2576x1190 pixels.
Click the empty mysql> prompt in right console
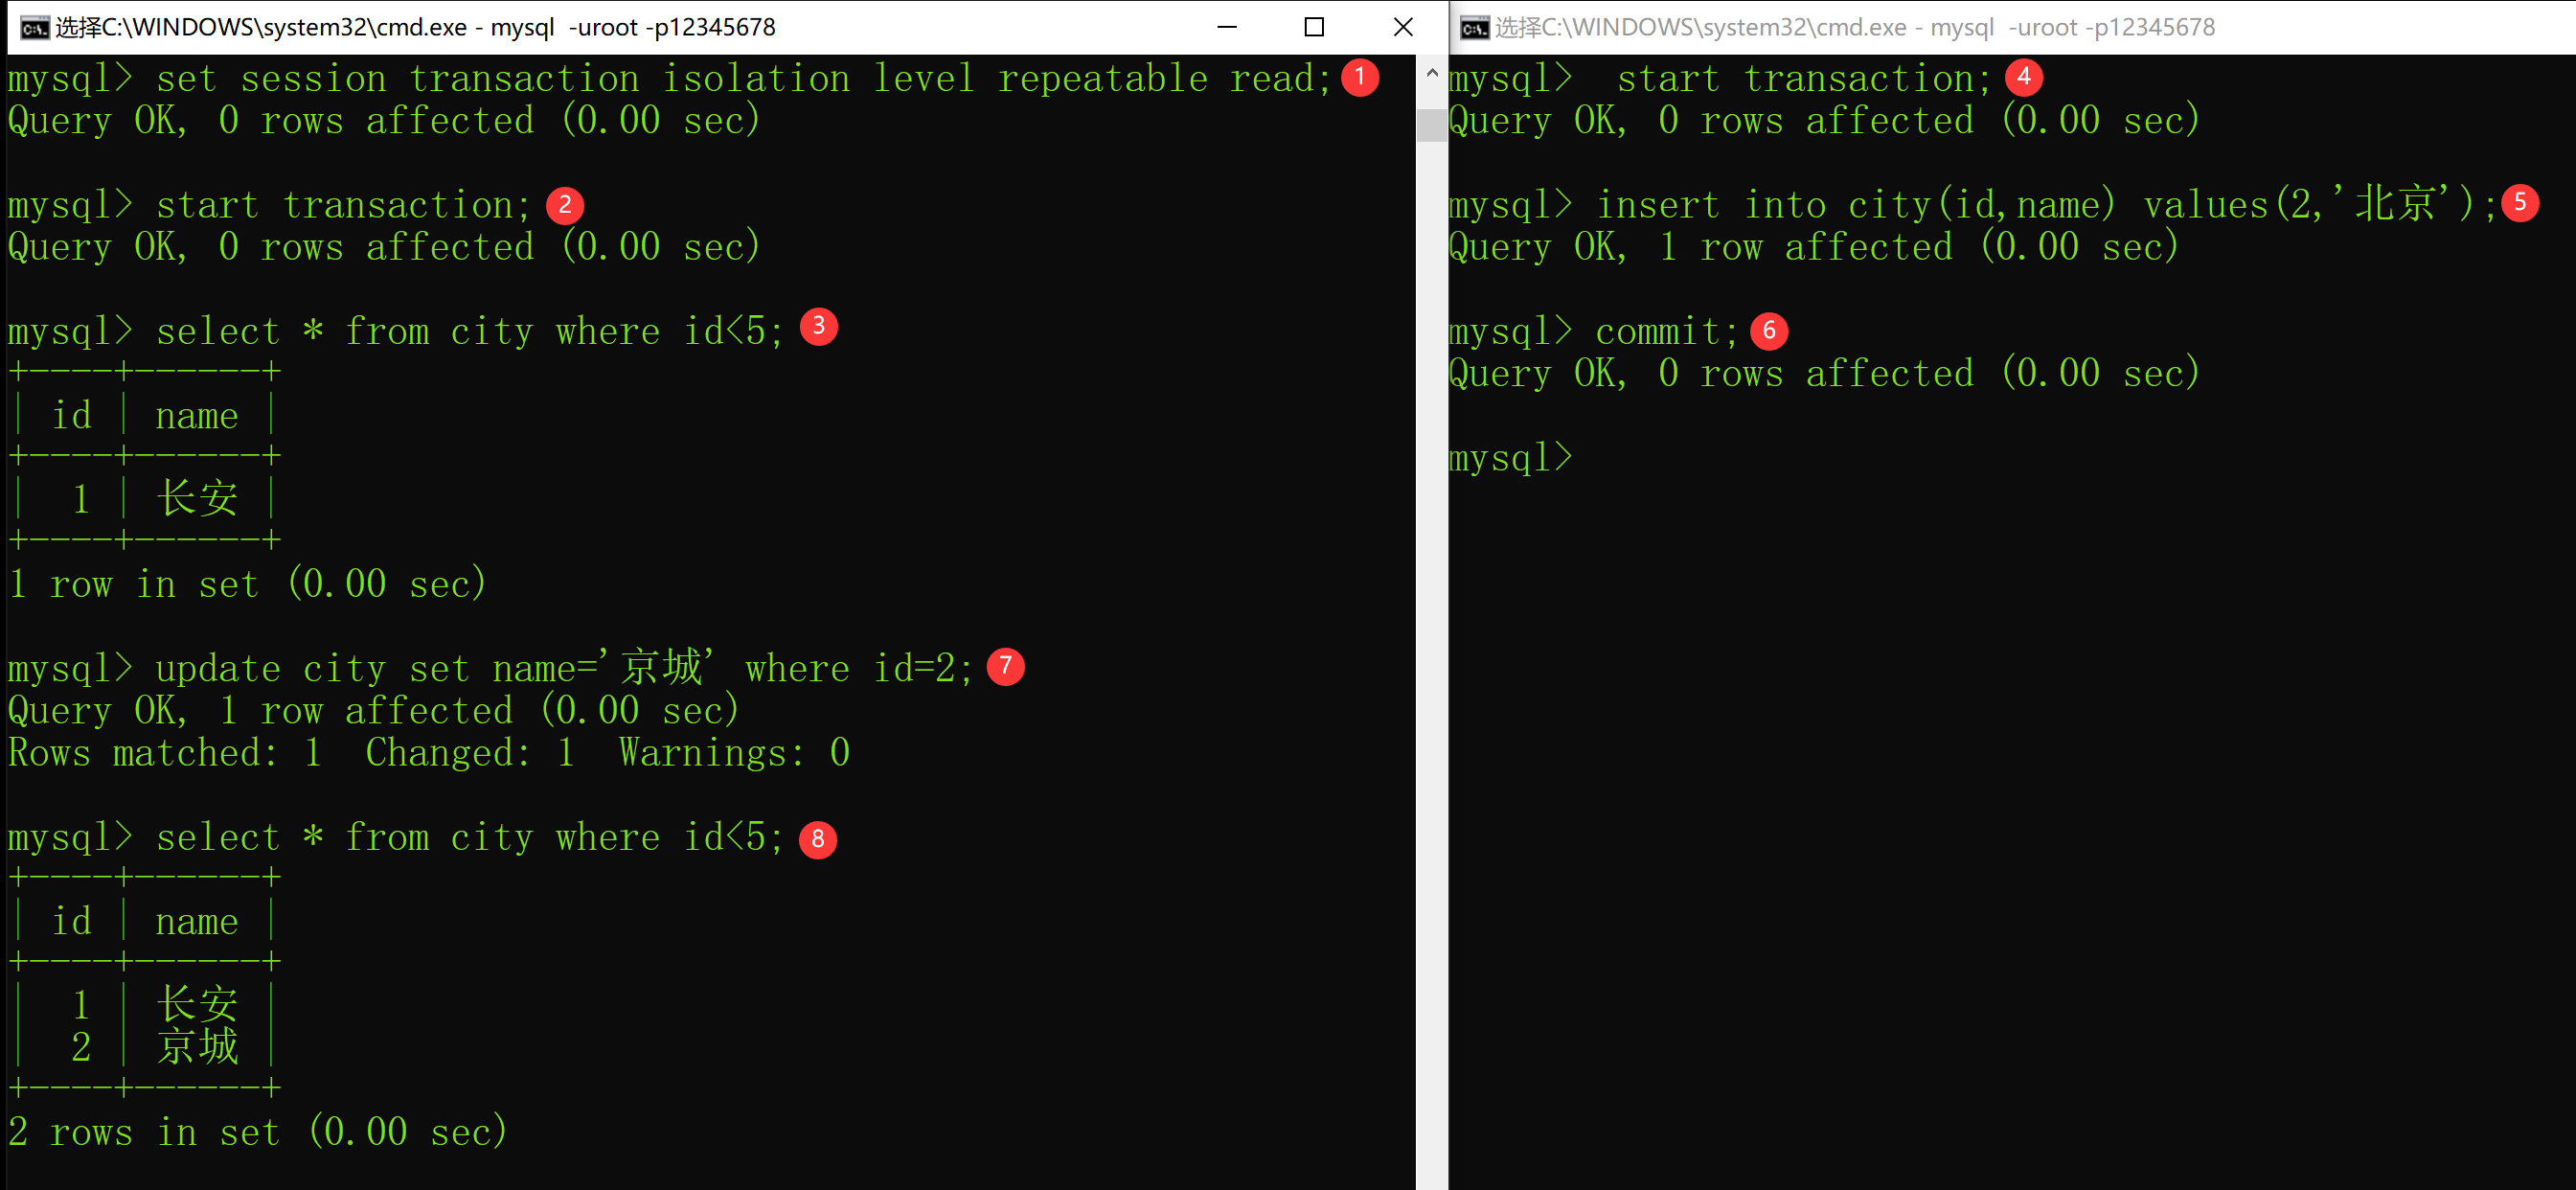pyautogui.click(x=1510, y=458)
